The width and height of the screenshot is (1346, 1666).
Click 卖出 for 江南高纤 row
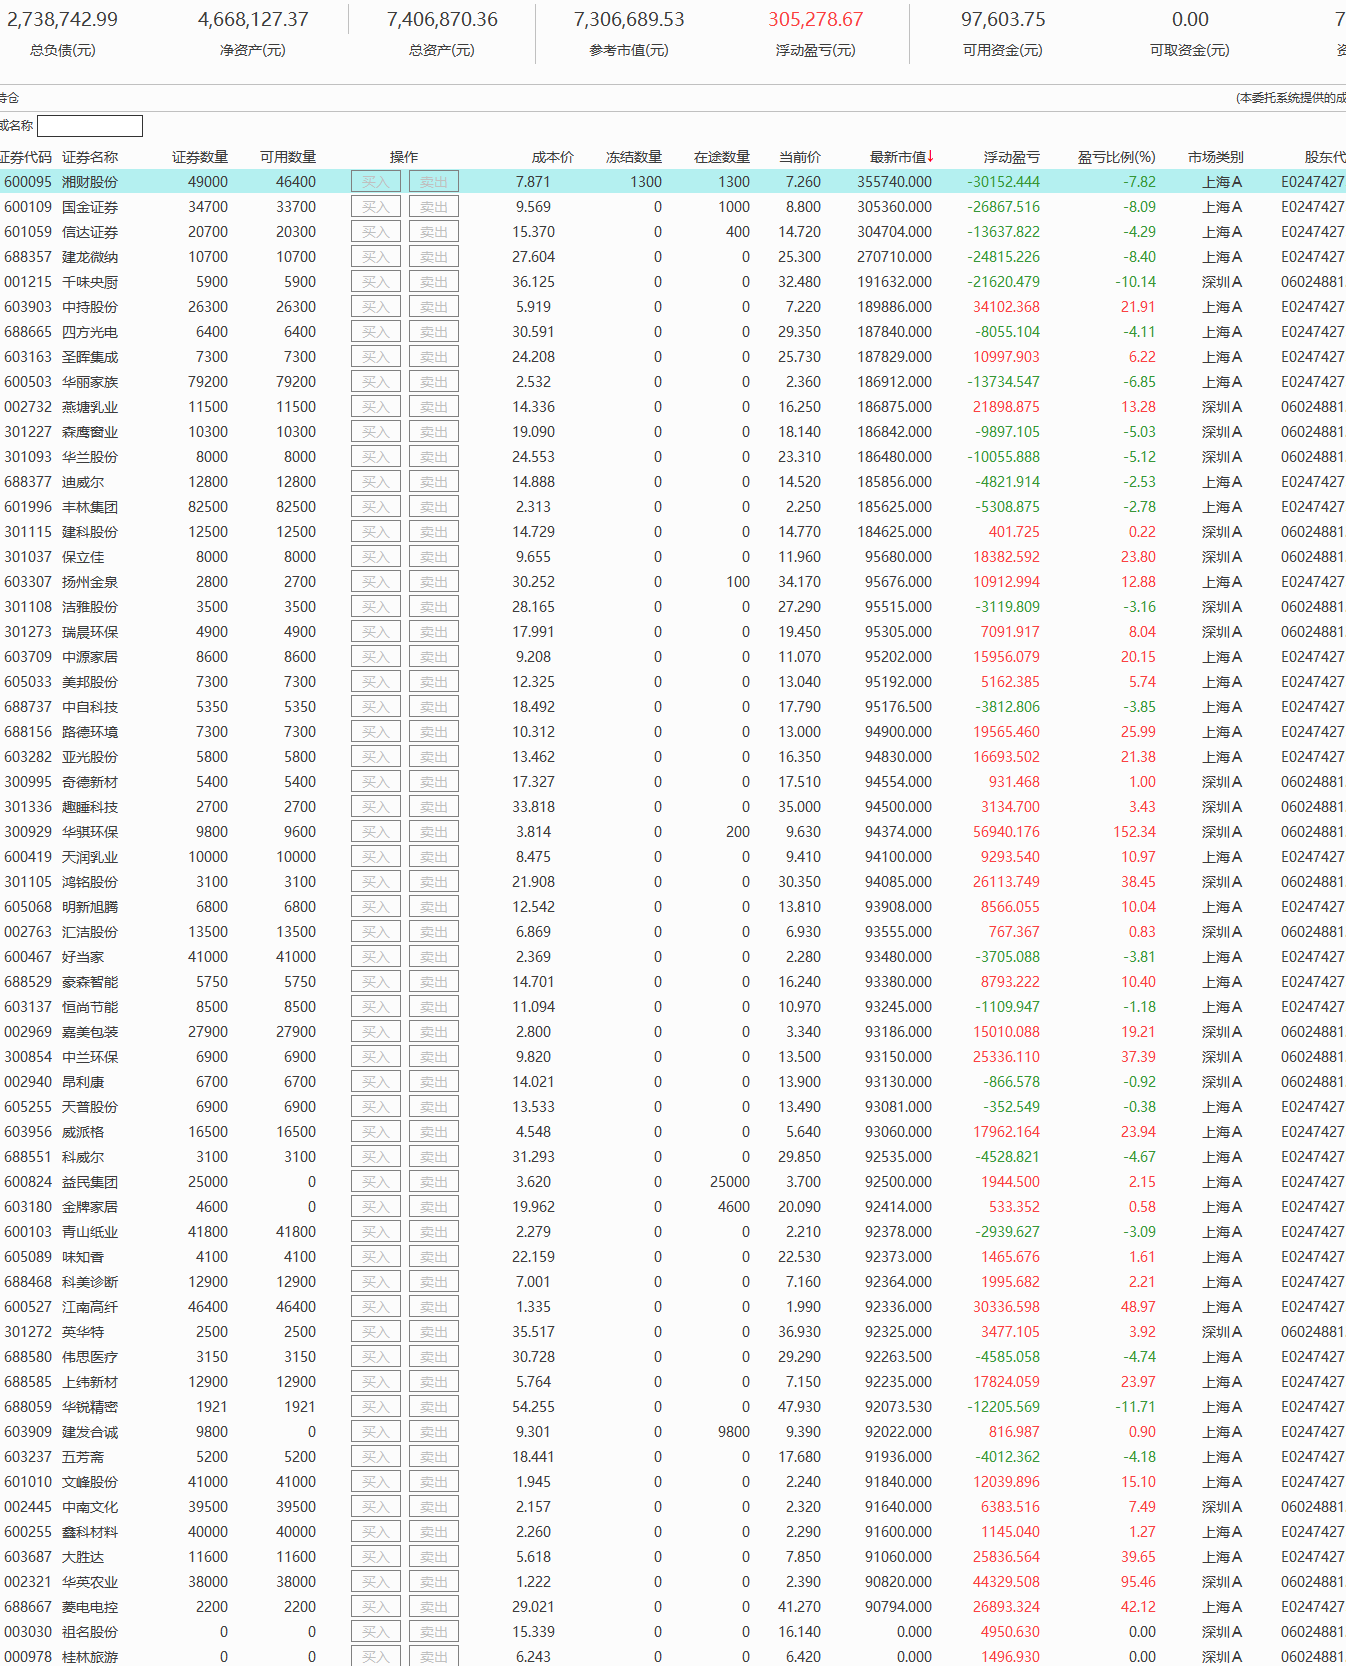click(x=434, y=1307)
